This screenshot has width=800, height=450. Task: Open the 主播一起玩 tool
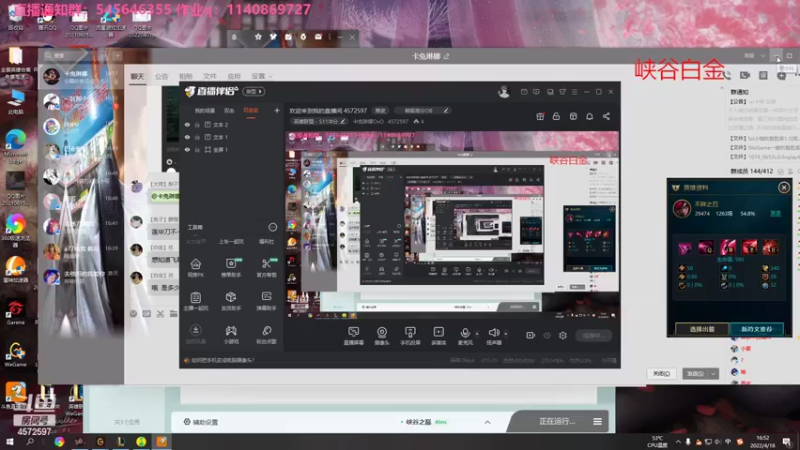pos(196,301)
